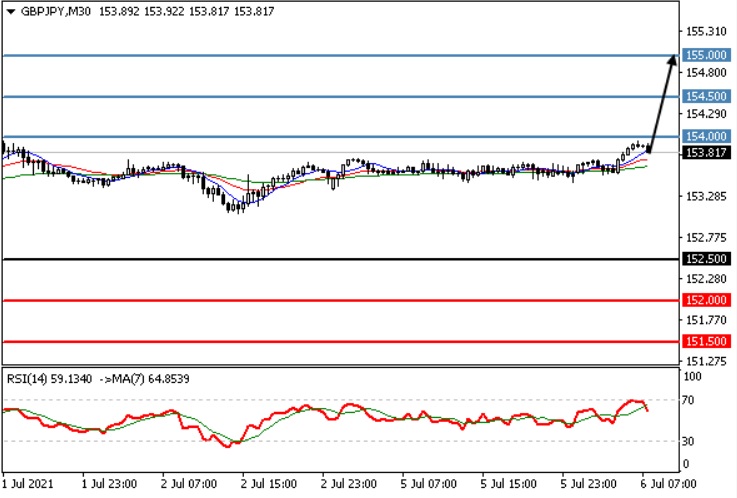Select the 6 Jul 07:00 time label

click(x=668, y=483)
